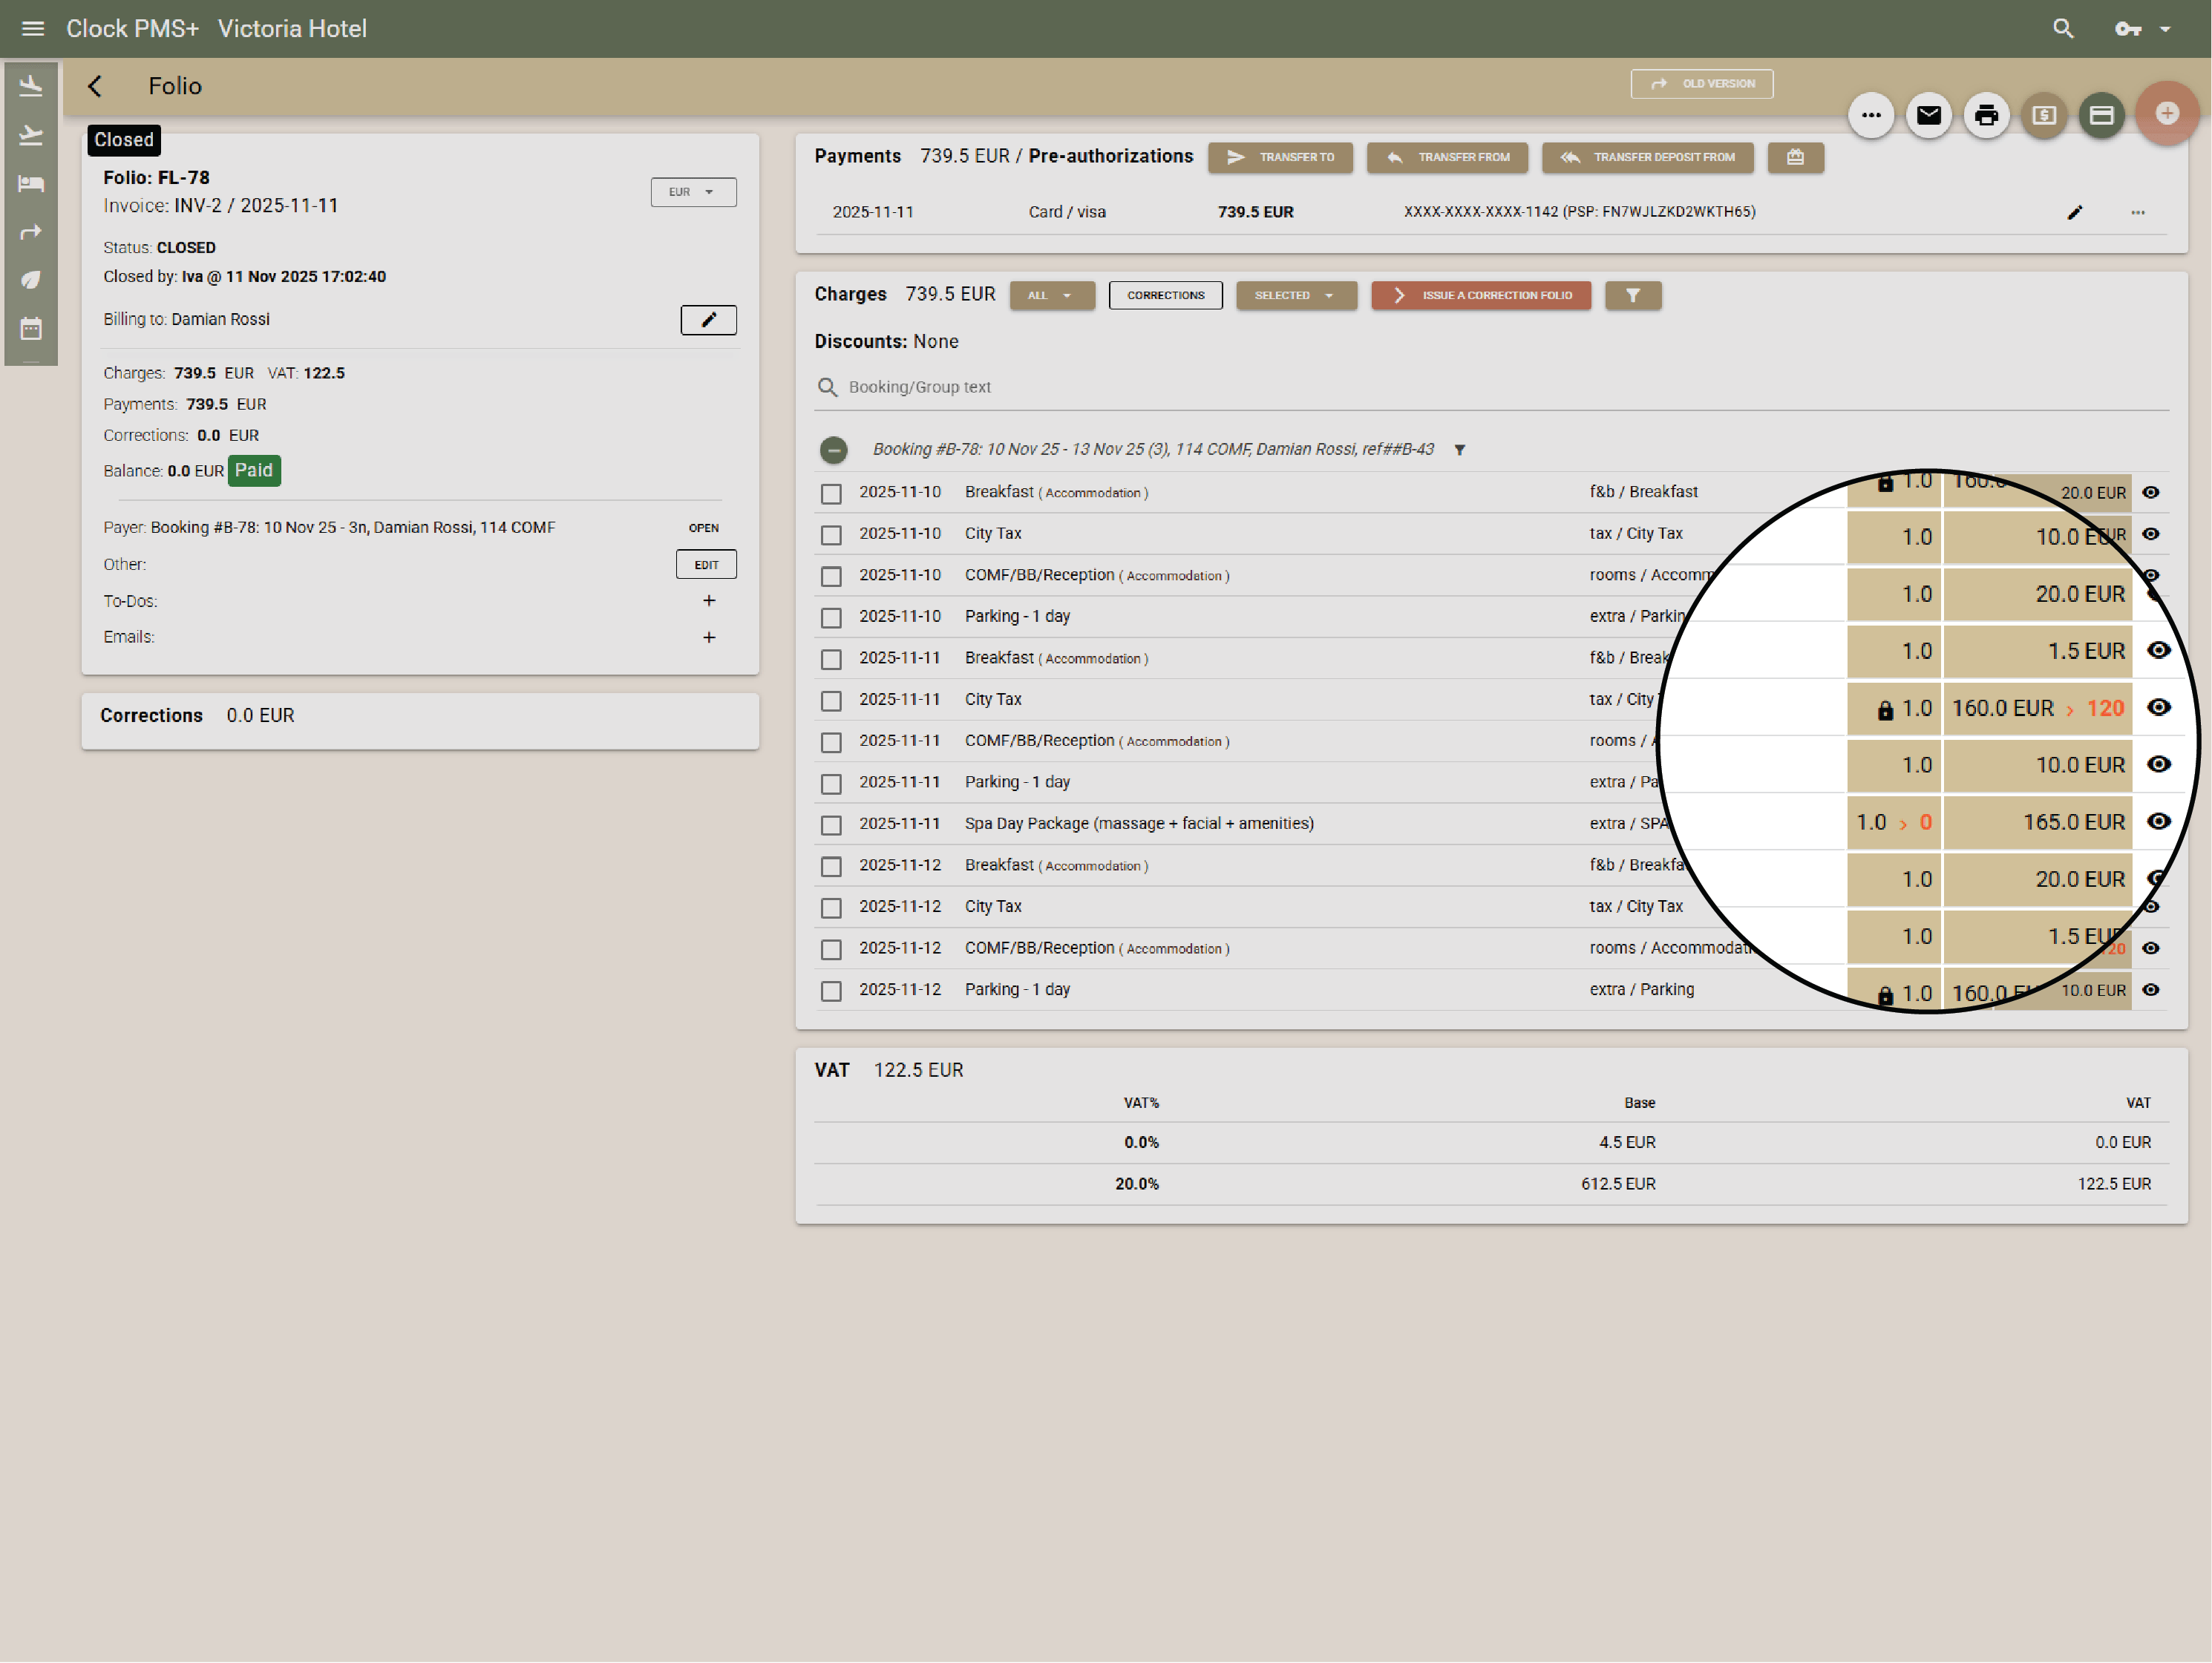Click the back arrow next to Folio
The image size is (2212, 1663).
(95, 87)
